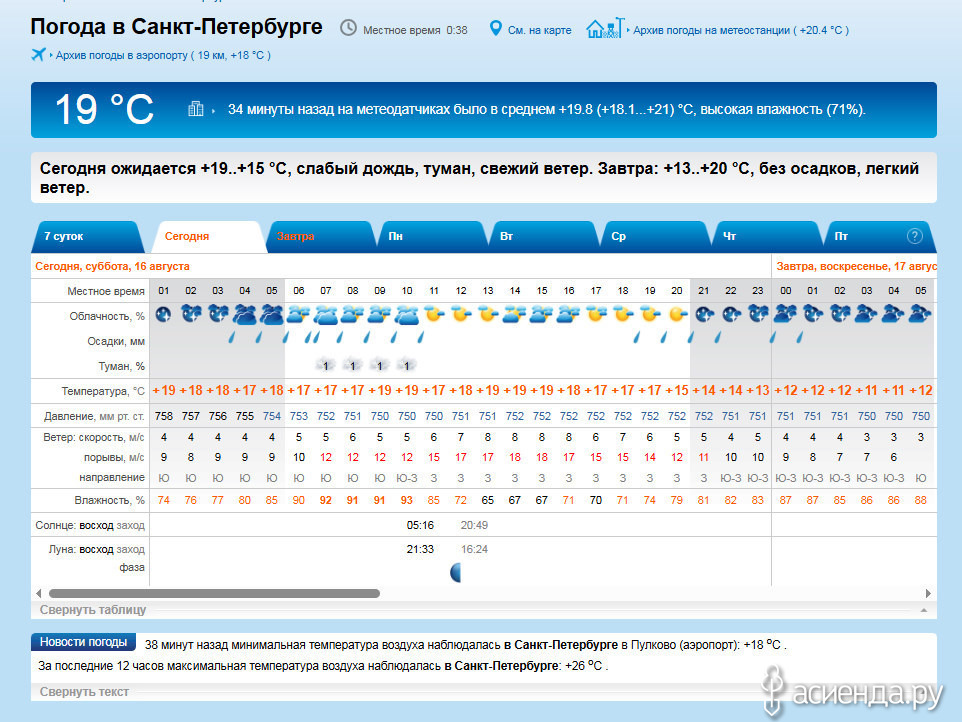This screenshot has width=962, height=722.
Task: Click the sun icon at hour 12 today
Action: [461, 315]
